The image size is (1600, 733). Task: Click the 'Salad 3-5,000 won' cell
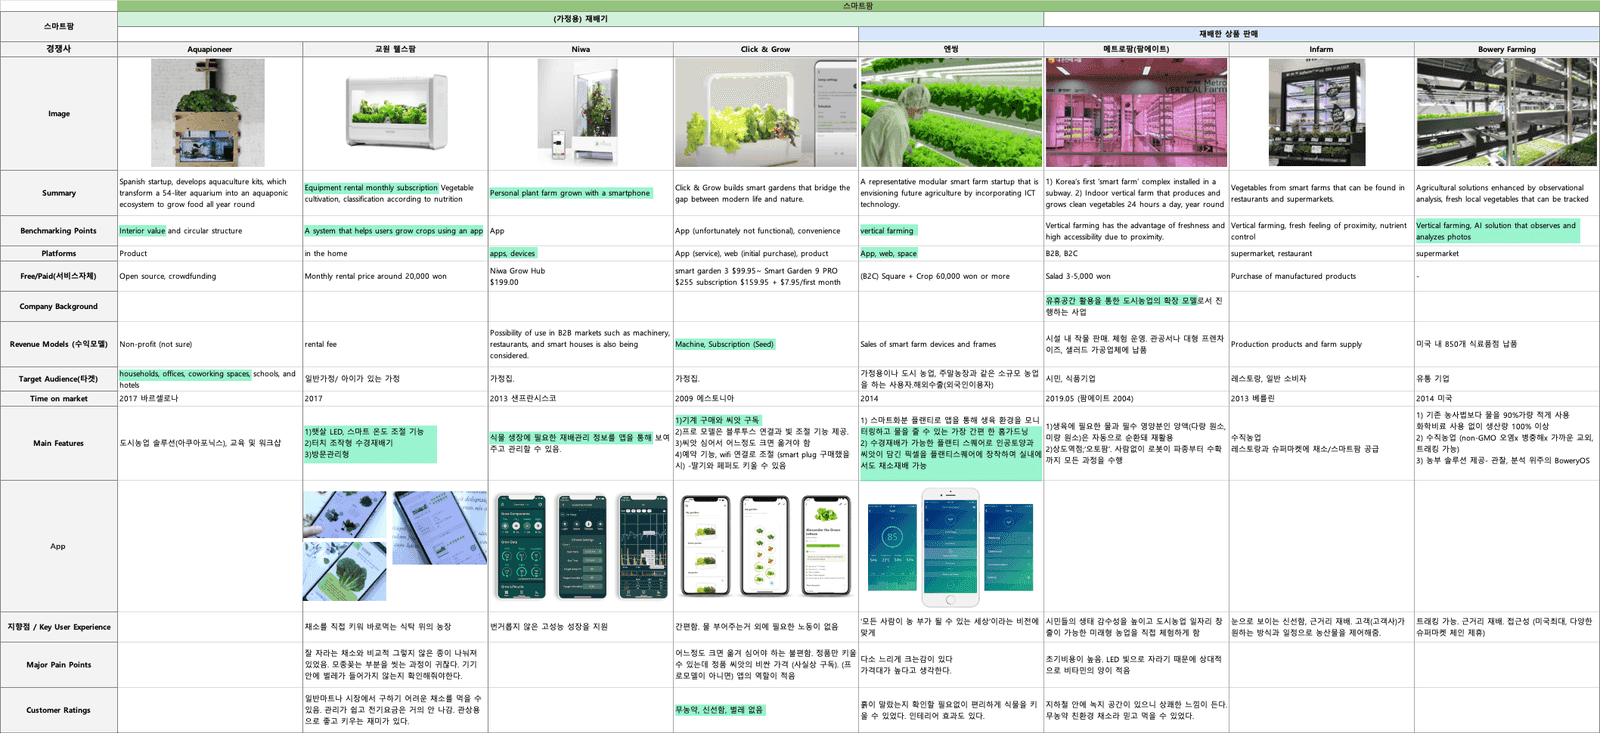pos(1136,276)
